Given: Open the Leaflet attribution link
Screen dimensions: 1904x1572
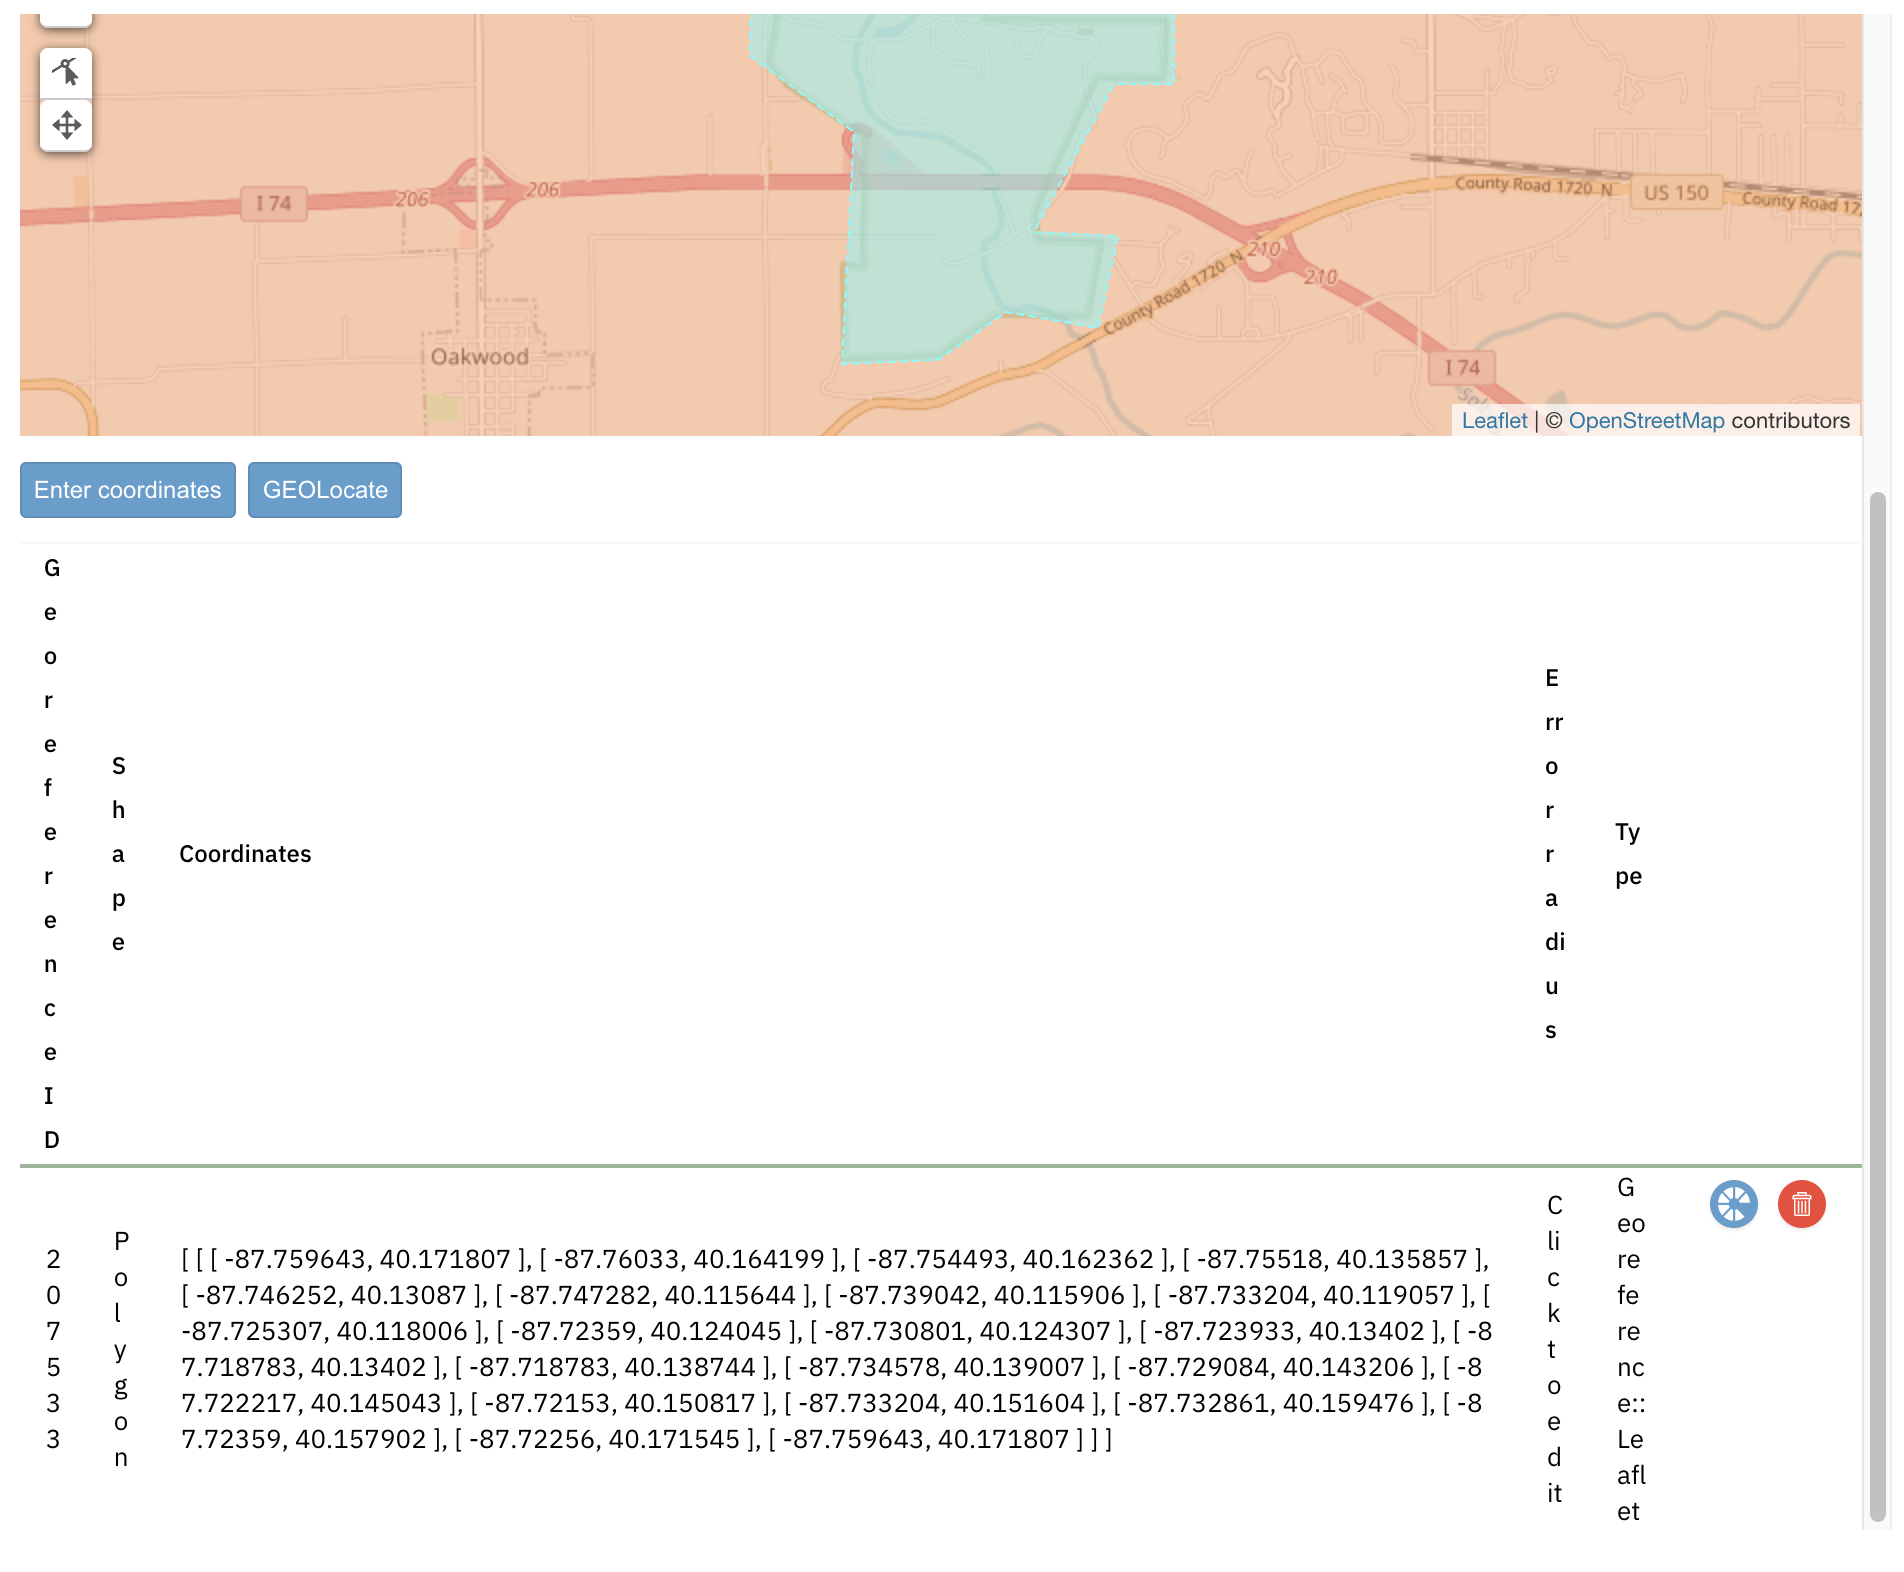Looking at the screenshot, I should [x=1494, y=421].
